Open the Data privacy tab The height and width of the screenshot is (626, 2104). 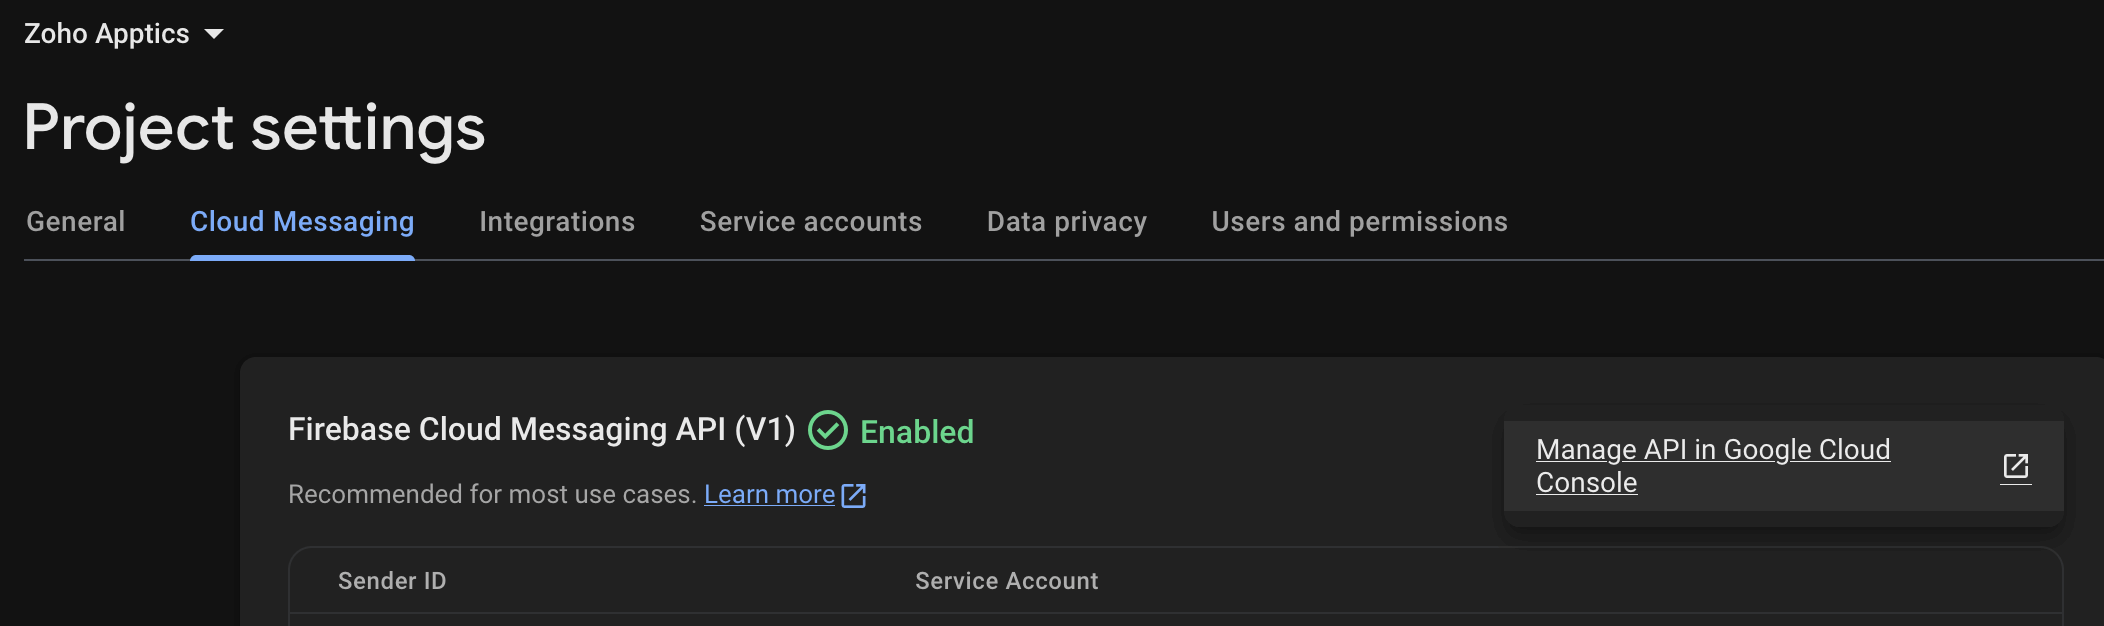click(x=1067, y=222)
